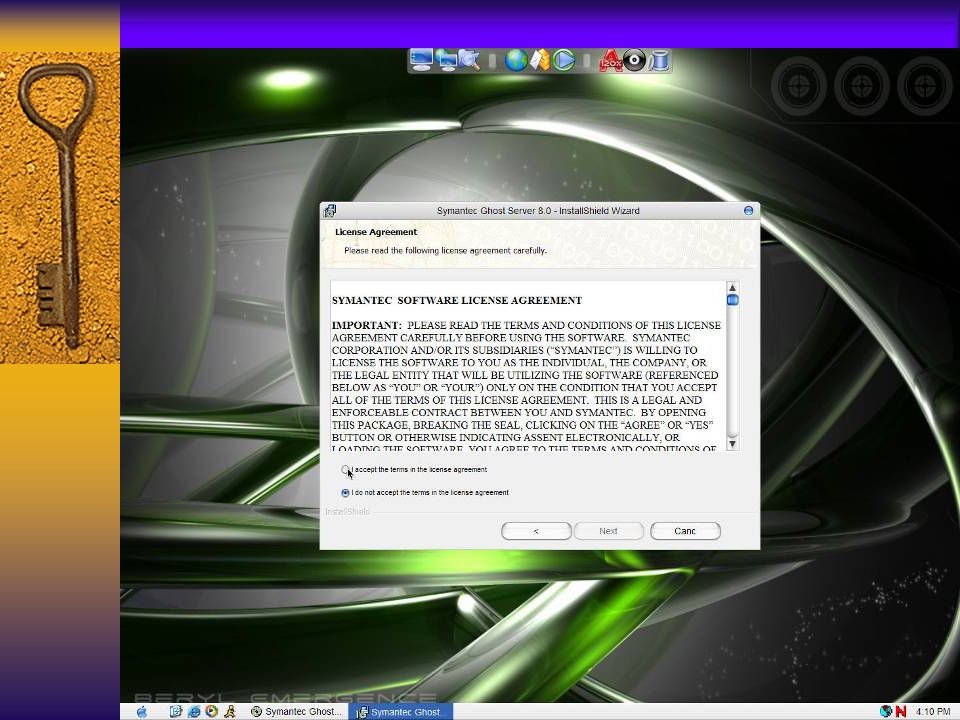Viewport: 960px width, 720px height.
Task: Click the globe icon in system tray
Action: coord(885,711)
